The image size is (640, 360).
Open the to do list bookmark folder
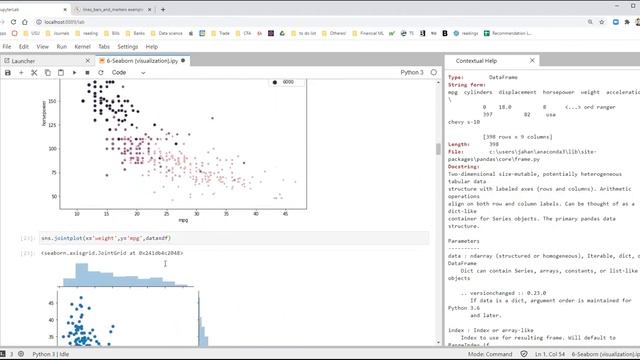[x=303, y=33]
